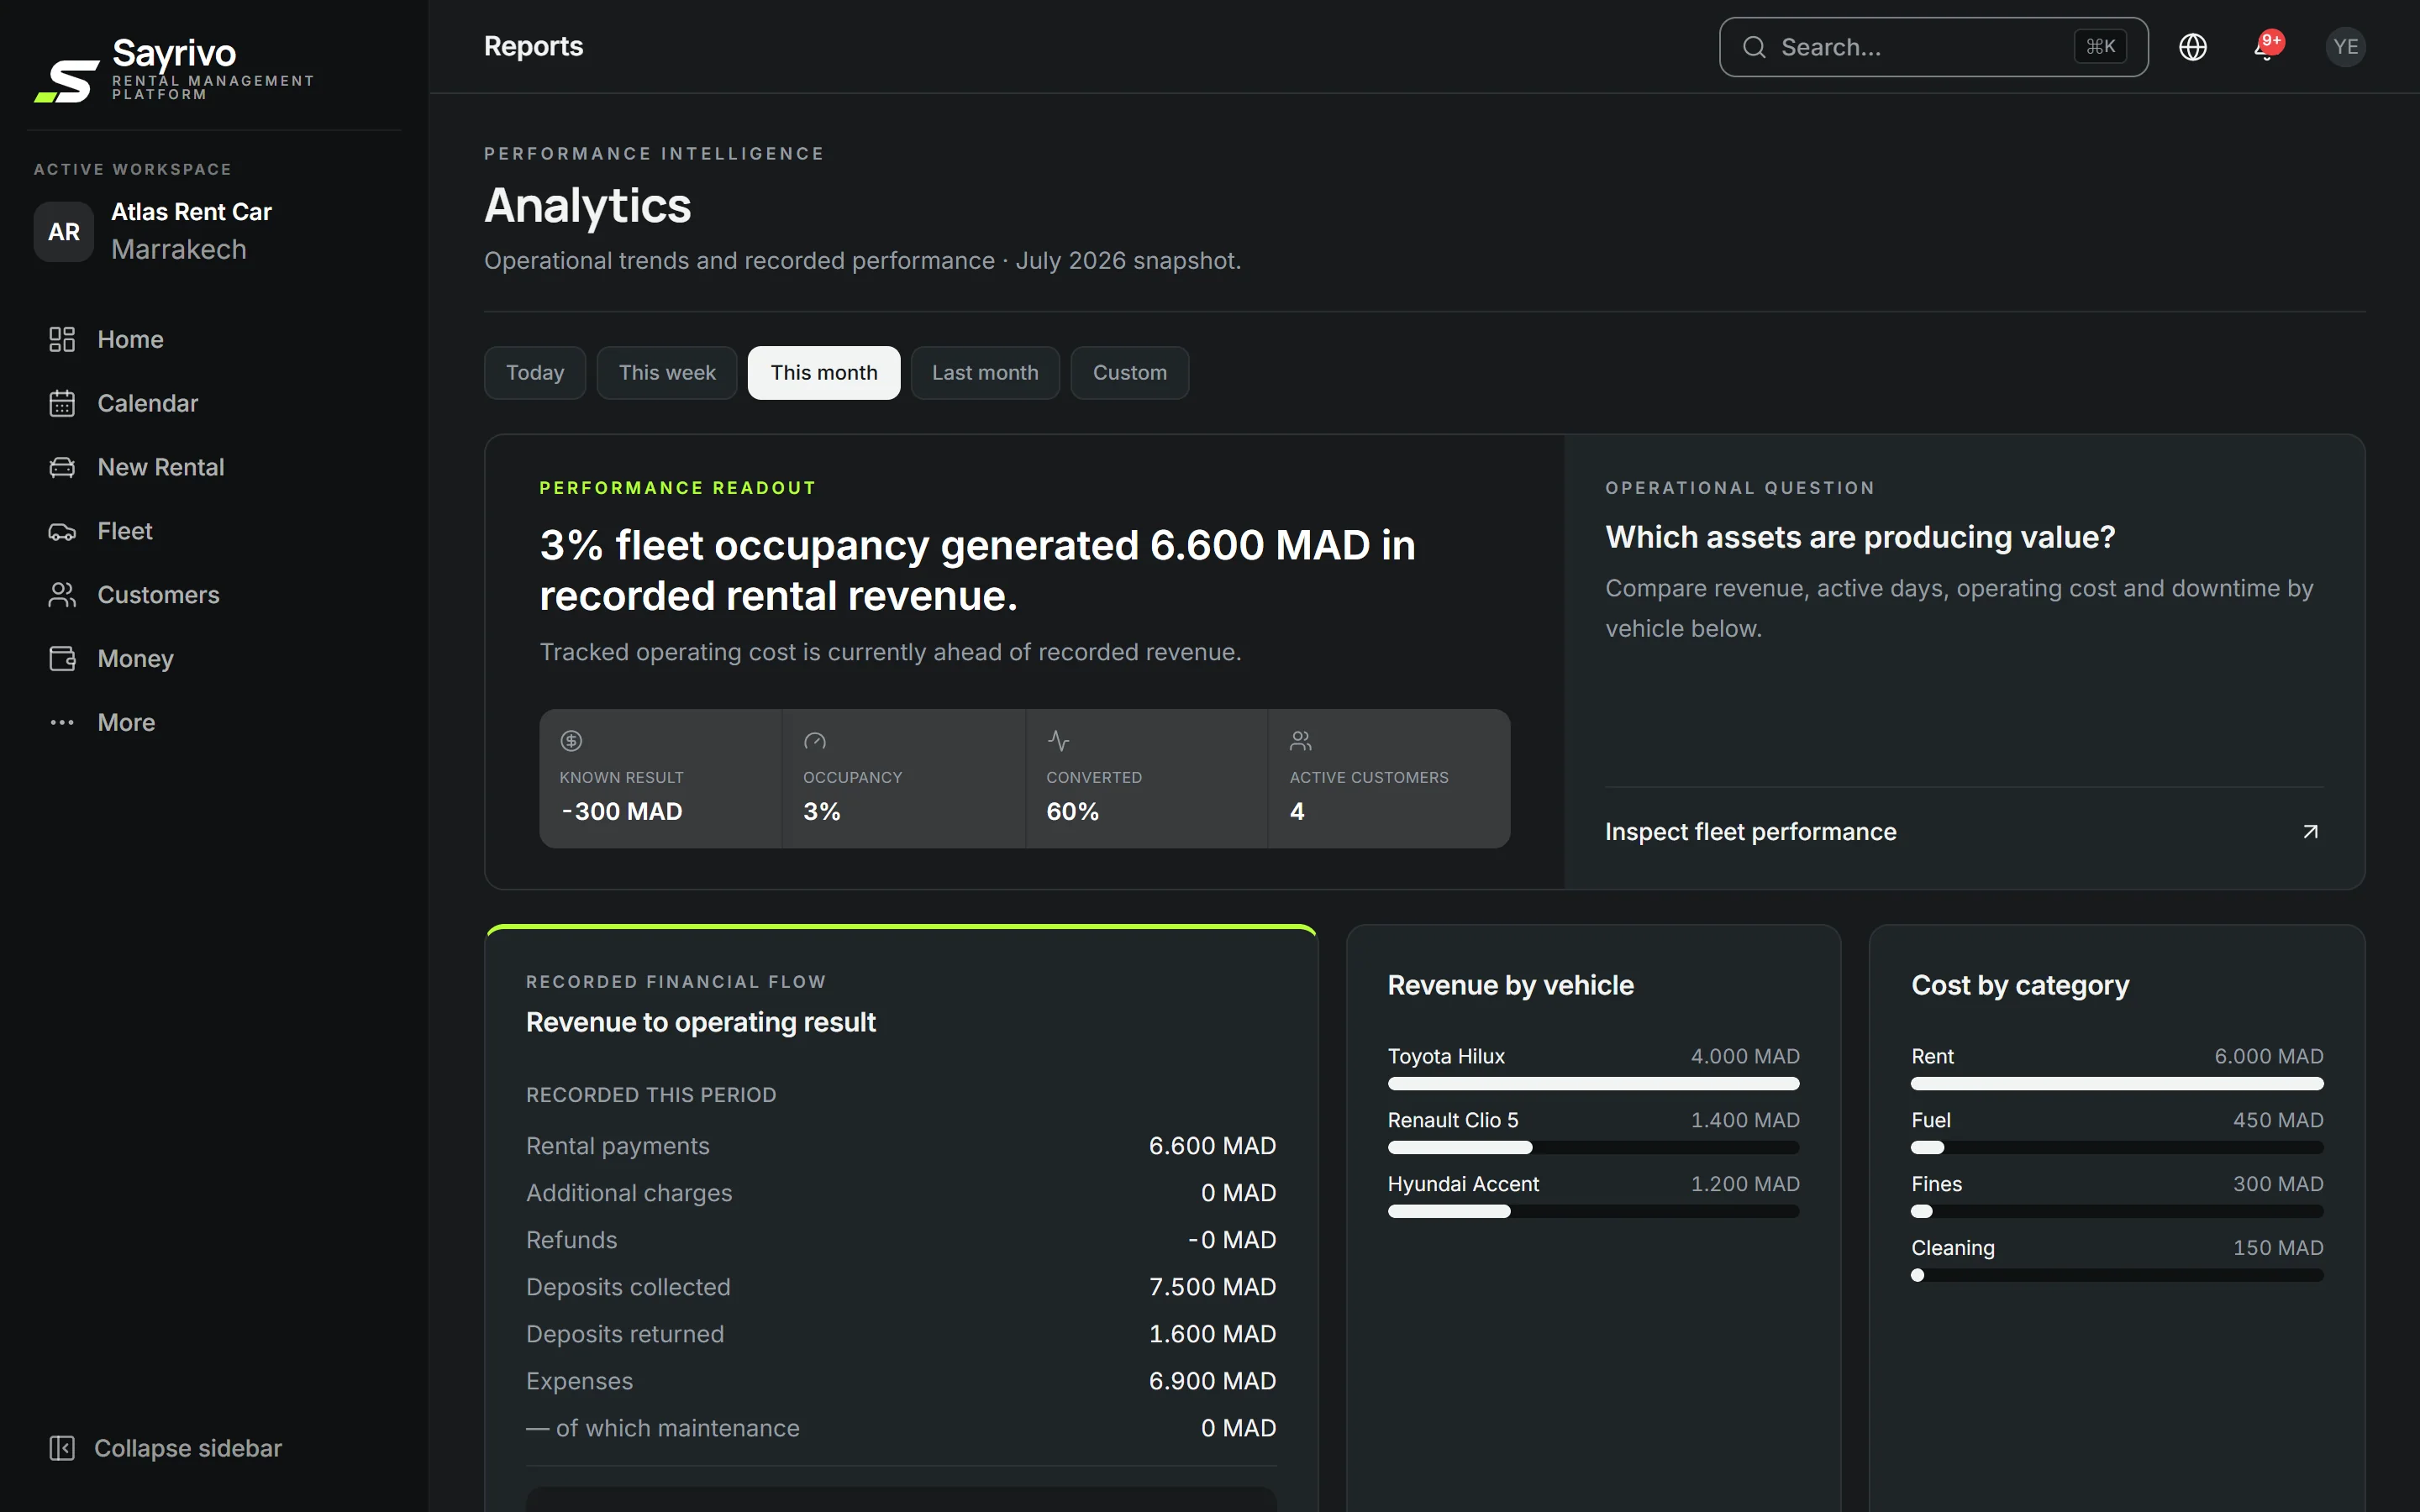Click the Reports page title

(x=533, y=46)
